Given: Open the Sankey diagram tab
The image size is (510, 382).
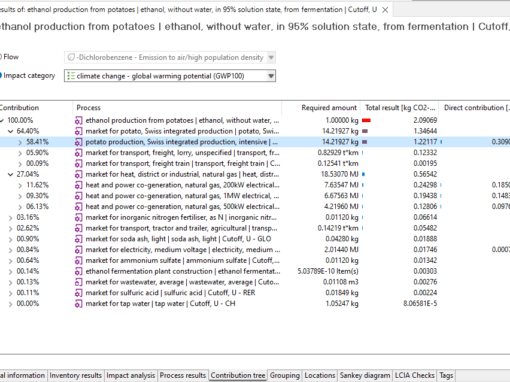Looking at the screenshot, I should coord(365,375).
